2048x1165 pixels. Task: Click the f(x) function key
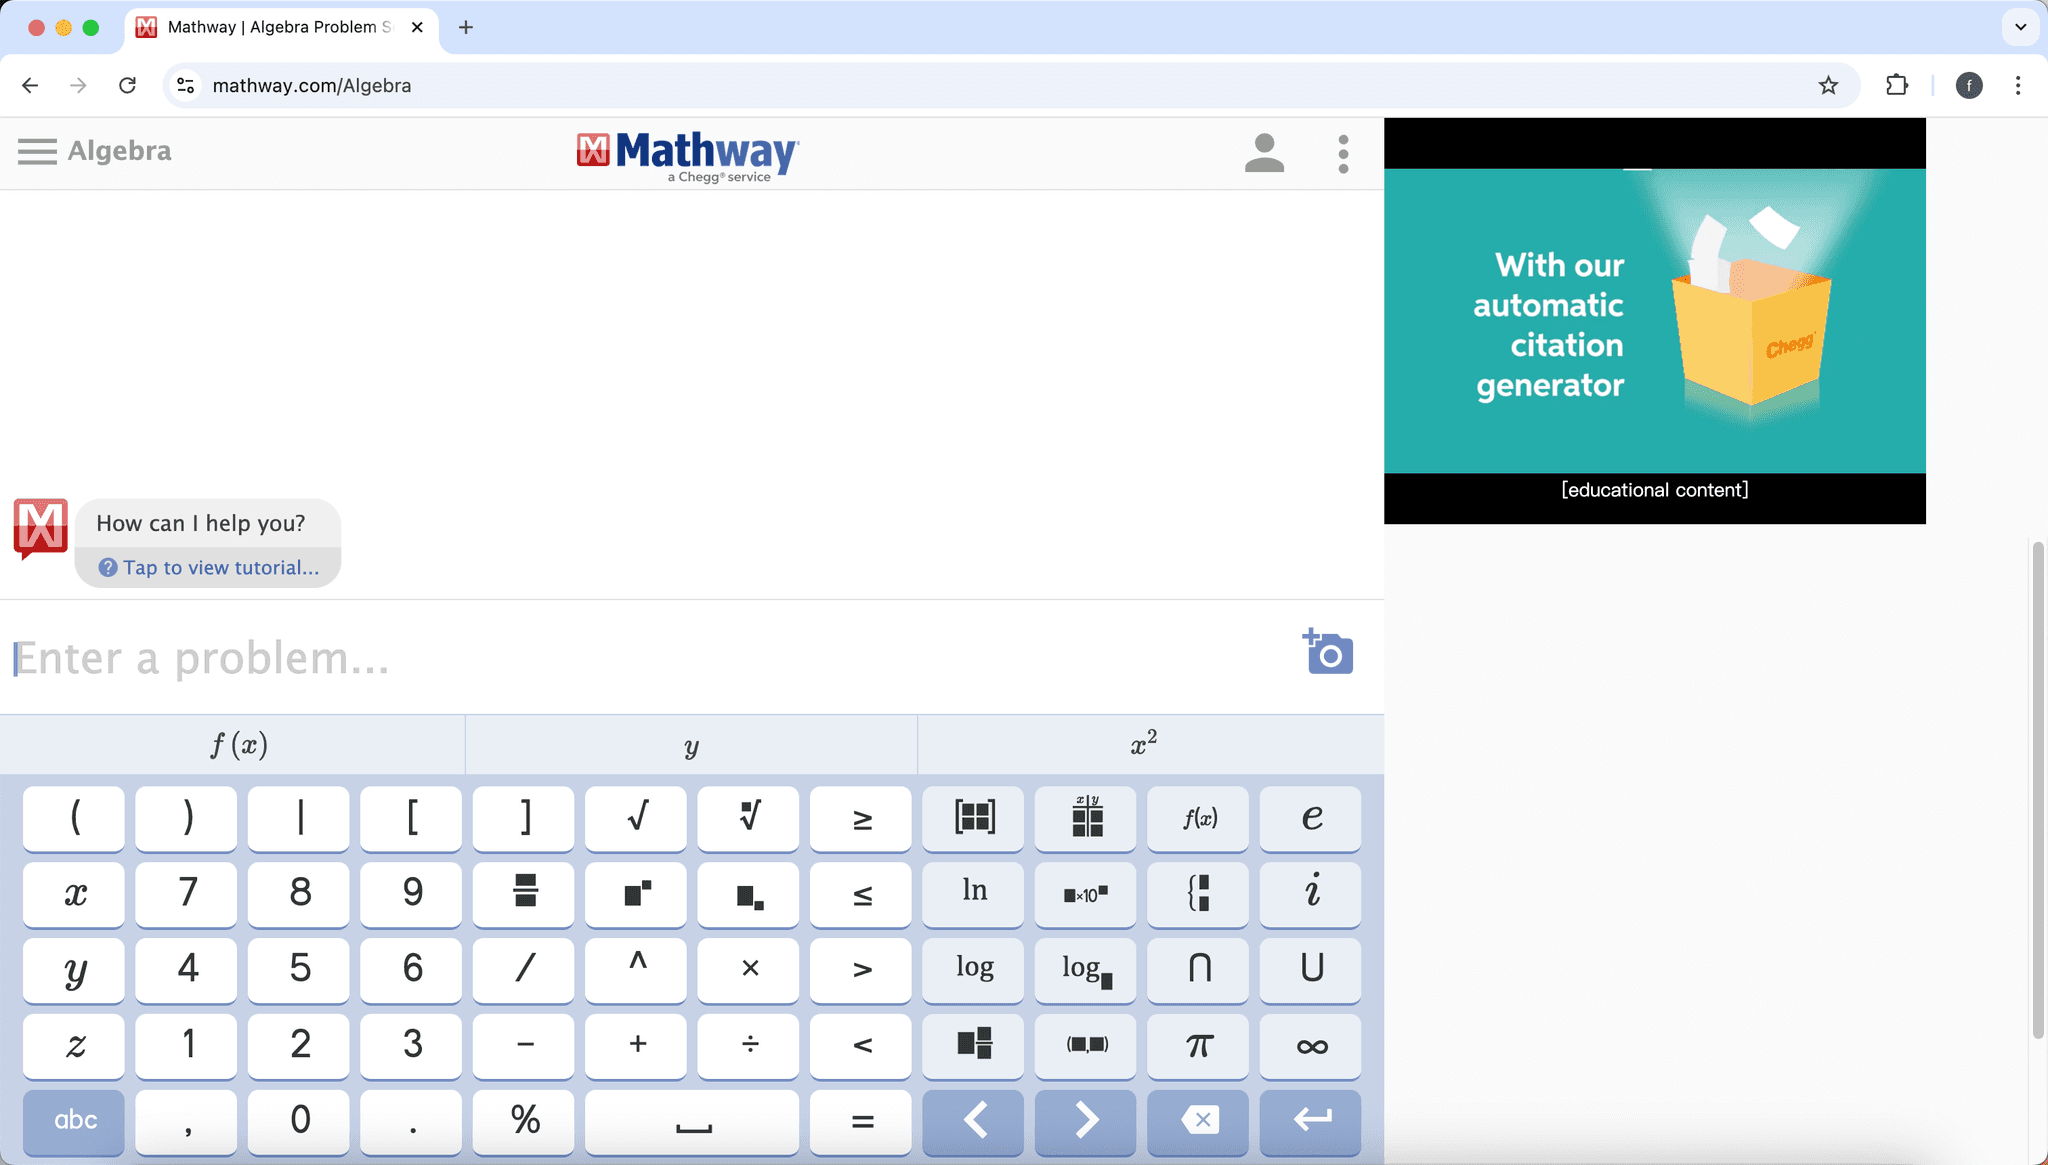click(1197, 818)
